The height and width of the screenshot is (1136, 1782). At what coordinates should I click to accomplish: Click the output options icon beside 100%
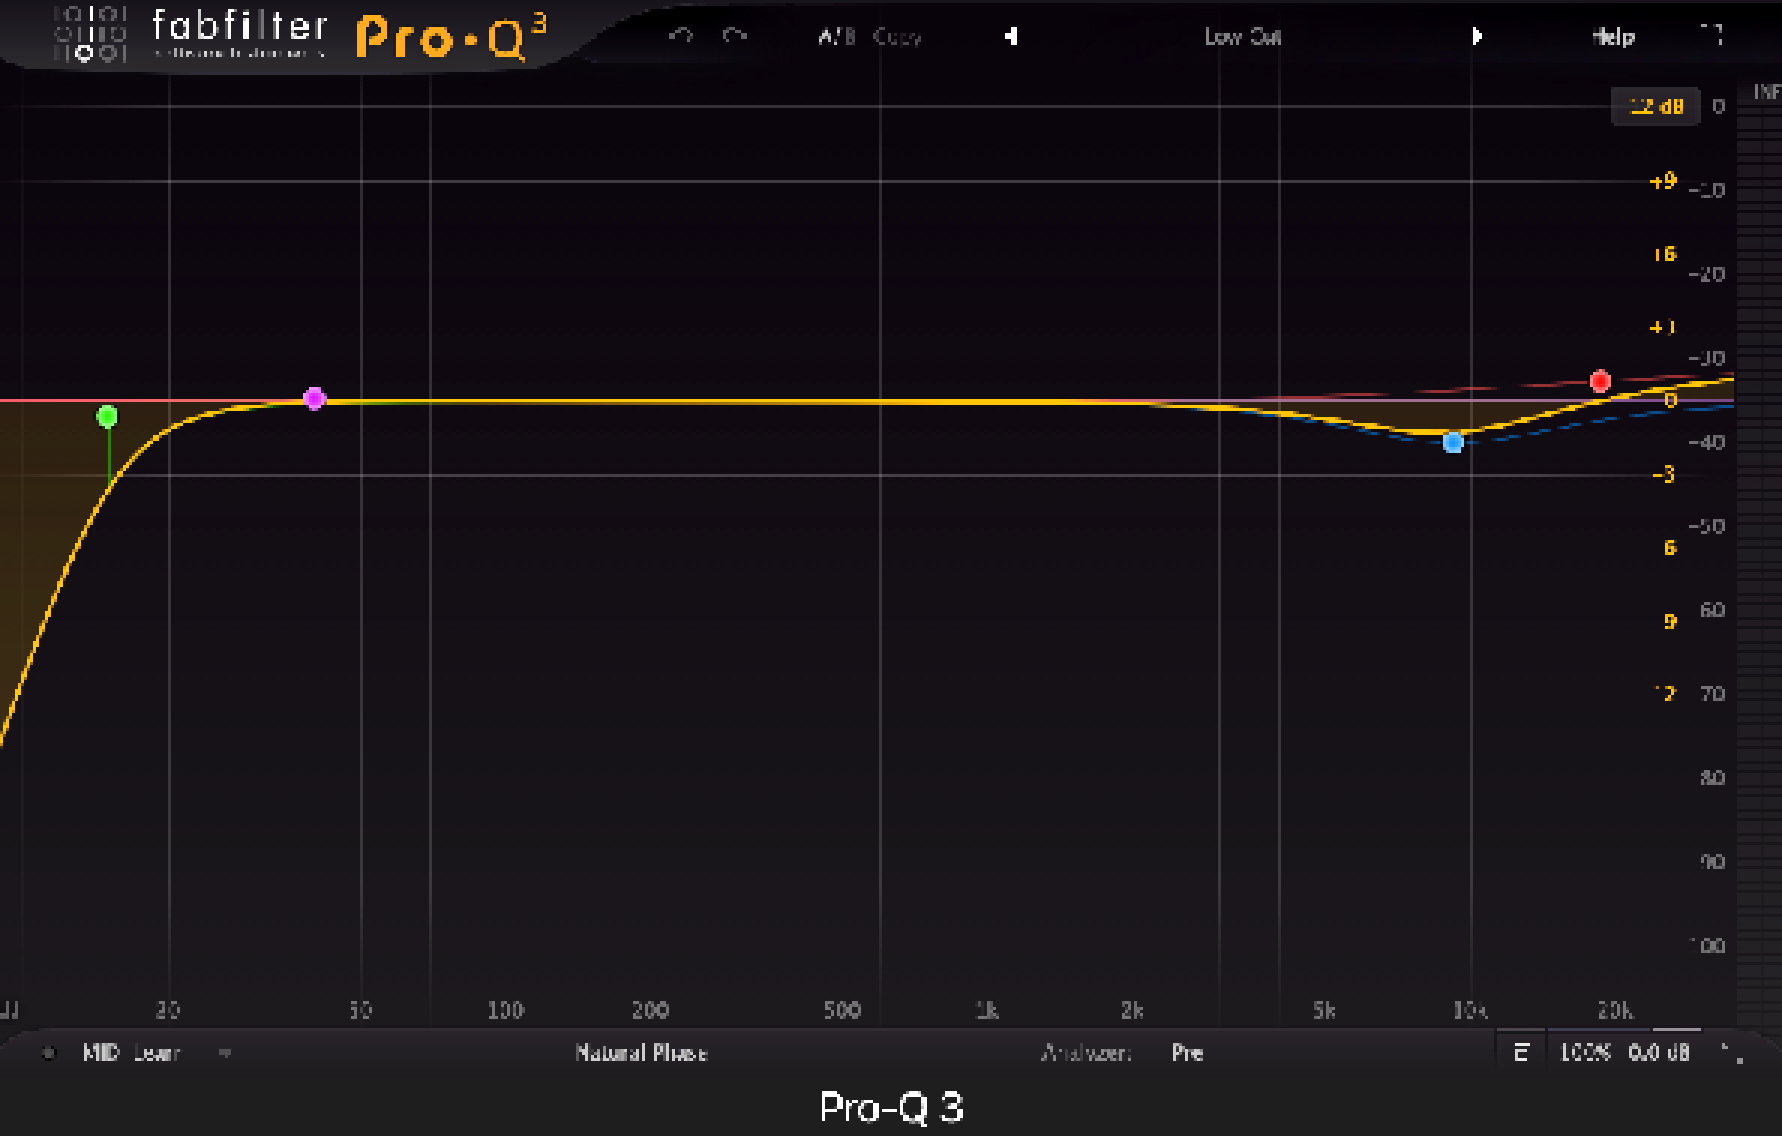point(1521,1052)
